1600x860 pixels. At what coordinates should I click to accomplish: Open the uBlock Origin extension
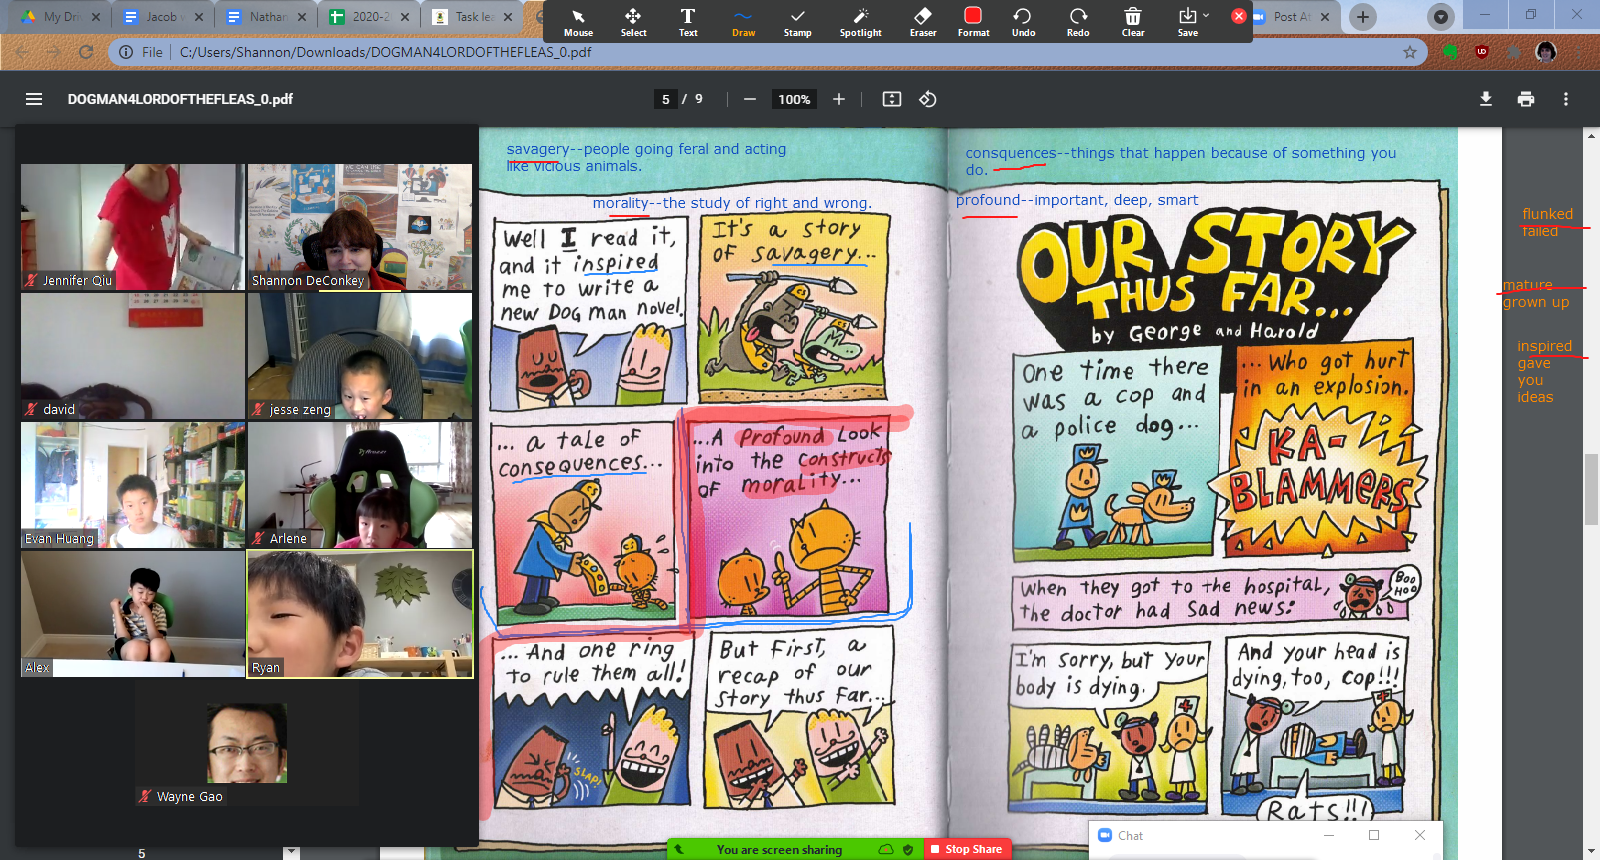[x=1482, y=52]
